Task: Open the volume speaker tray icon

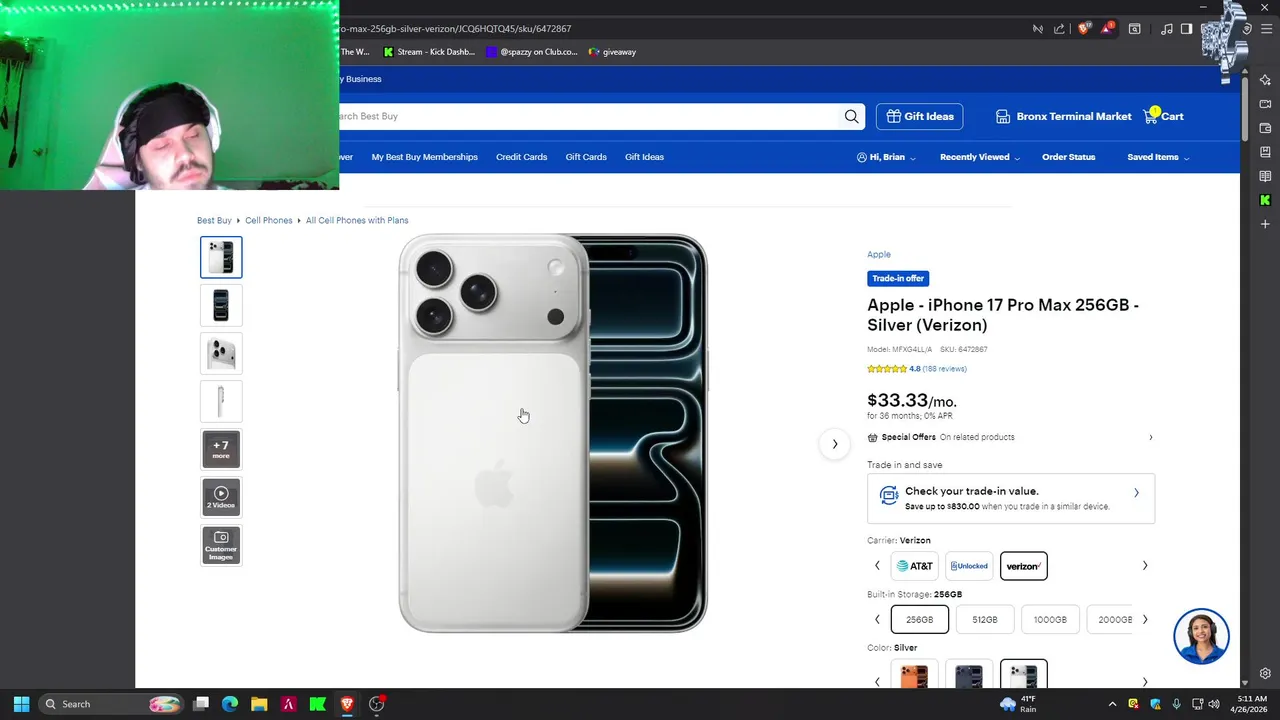Action: click(1213, 704)
